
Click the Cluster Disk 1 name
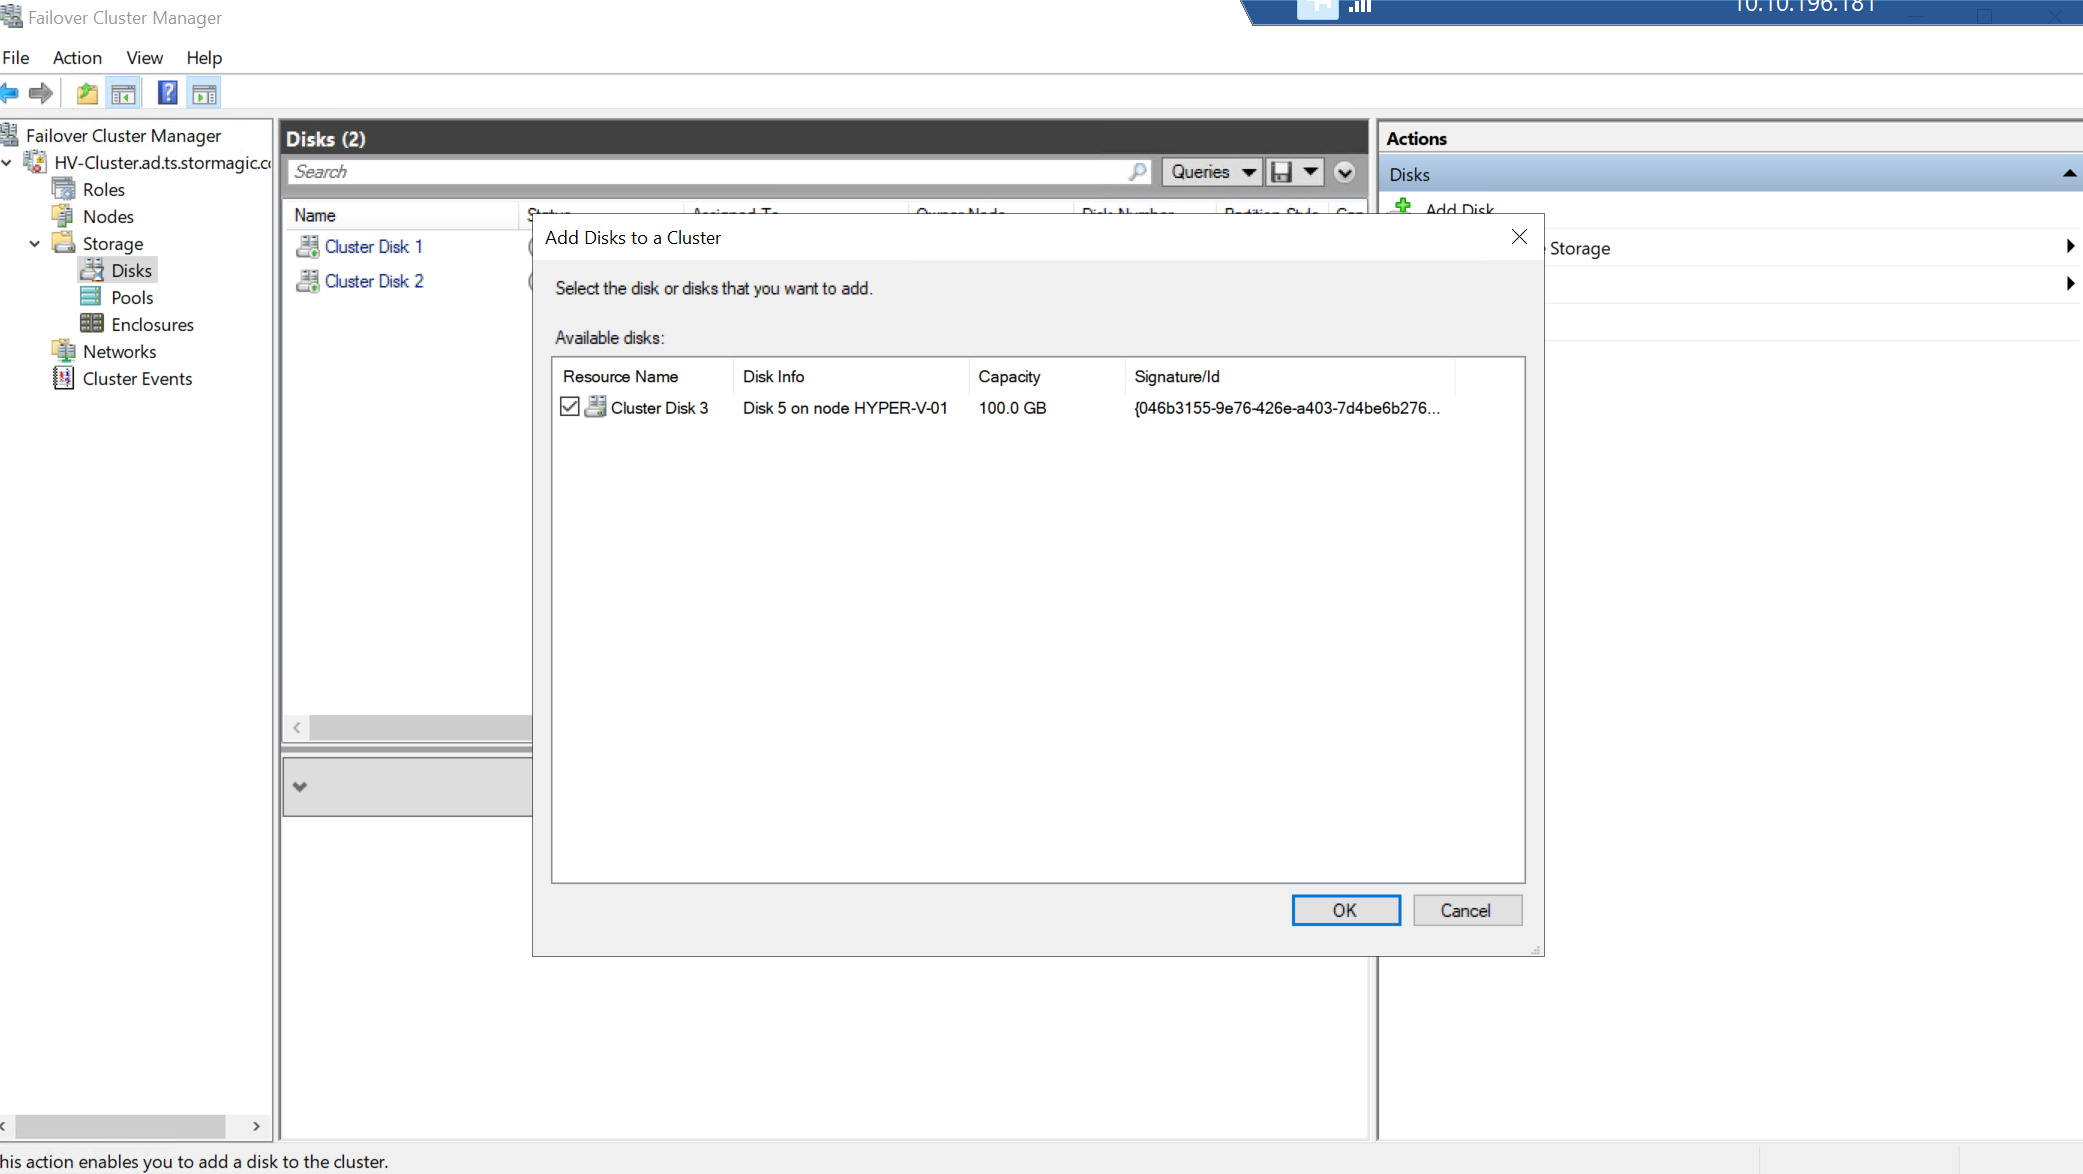pyautogui.click(x=374, y=246)
